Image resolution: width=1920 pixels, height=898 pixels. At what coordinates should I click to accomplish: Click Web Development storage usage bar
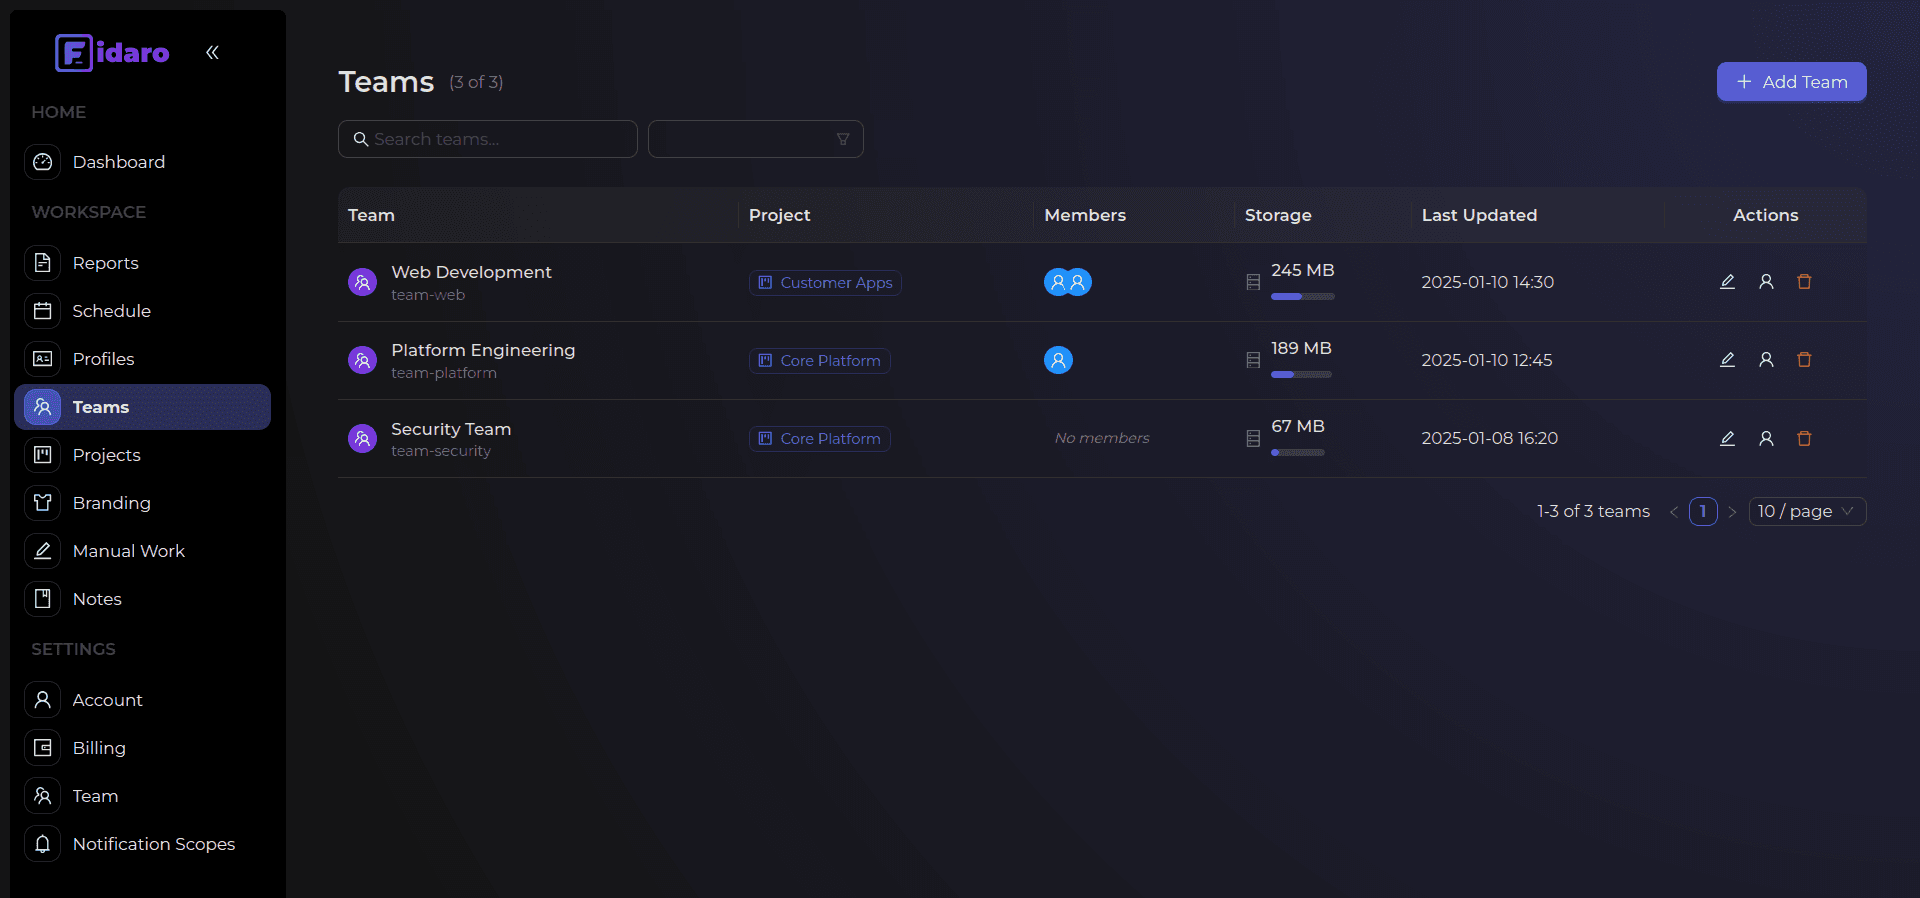click(1302, 297)
